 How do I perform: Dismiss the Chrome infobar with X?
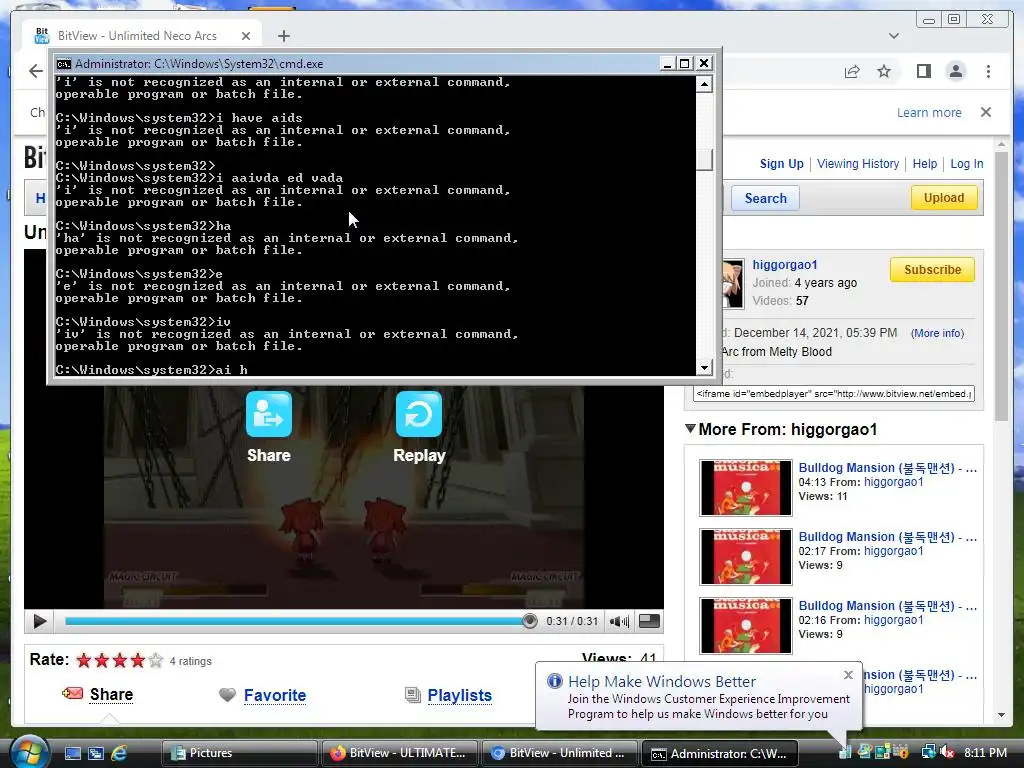(x=985, y=112)
